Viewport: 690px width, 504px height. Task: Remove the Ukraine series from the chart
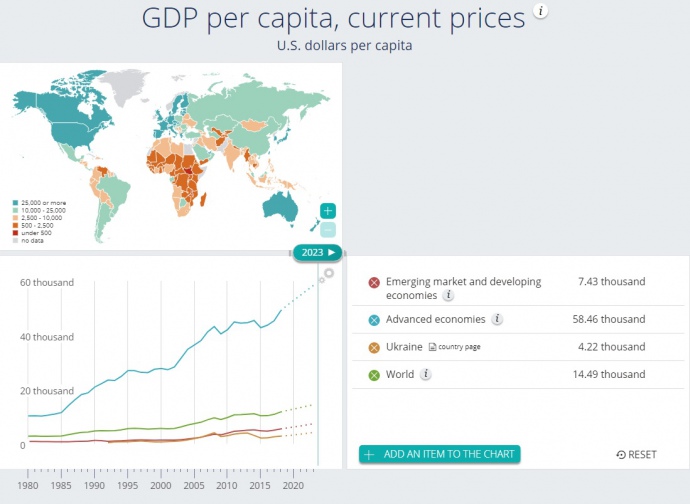tap(374, 347)
